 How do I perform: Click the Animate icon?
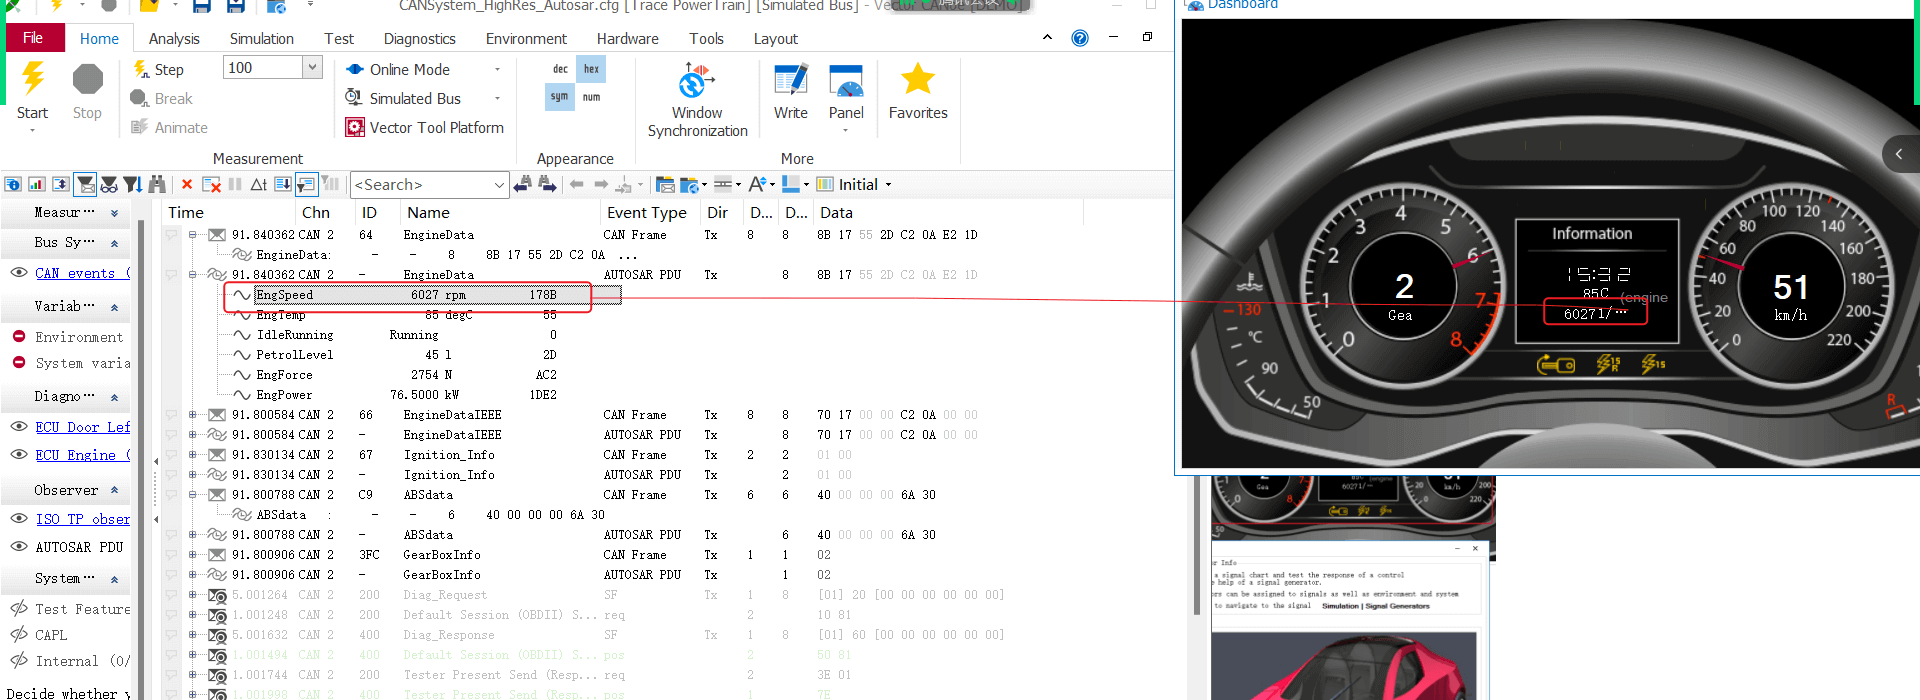tap(139, 127)
